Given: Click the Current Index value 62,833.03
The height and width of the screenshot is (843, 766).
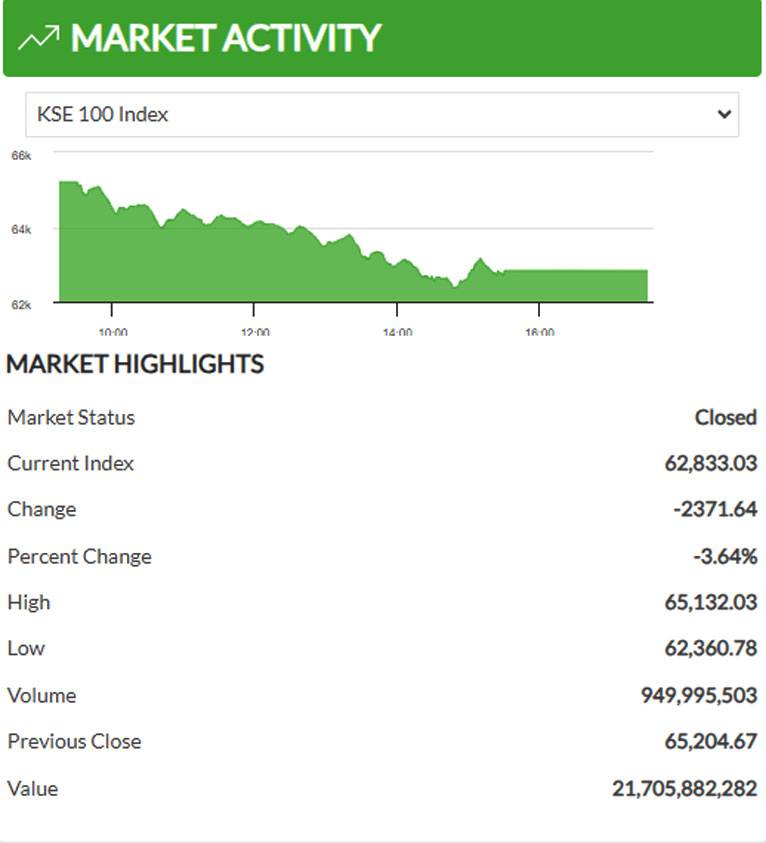Looking at the screenshot, I should [x=711, y=463].
